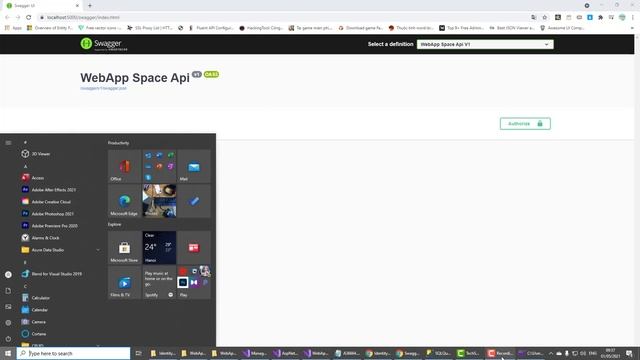Open the notification center on taskbar
This screenshot has height=360, width=640.
click(x=629, y=353)
